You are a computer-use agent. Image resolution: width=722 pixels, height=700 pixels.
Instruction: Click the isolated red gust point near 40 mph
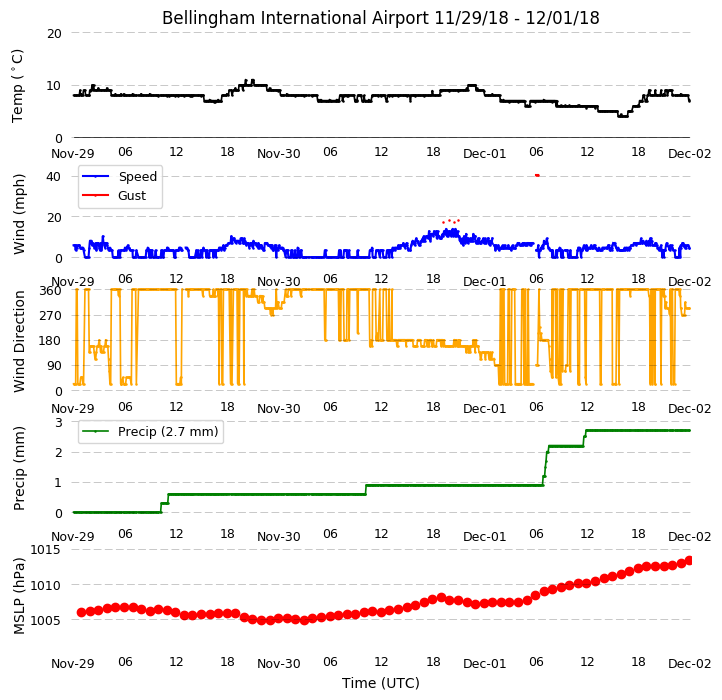click(x=537, y=175)
